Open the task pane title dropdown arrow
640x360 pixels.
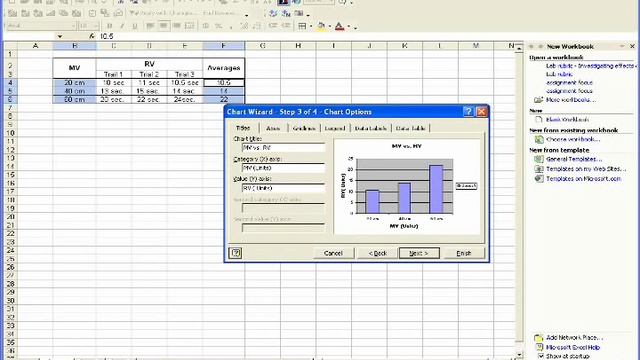[622, 47]
